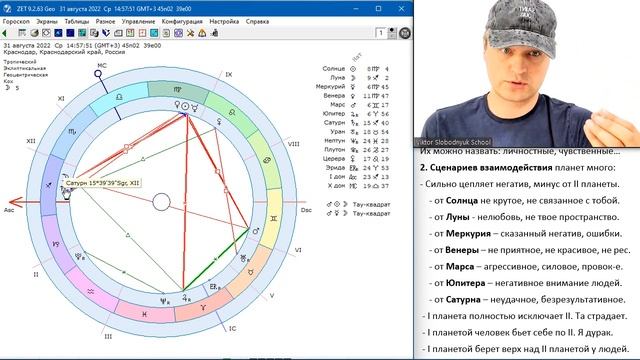Click the Mars glyph on the chart wheel
The image size is (640, 360).
(256, 231)
